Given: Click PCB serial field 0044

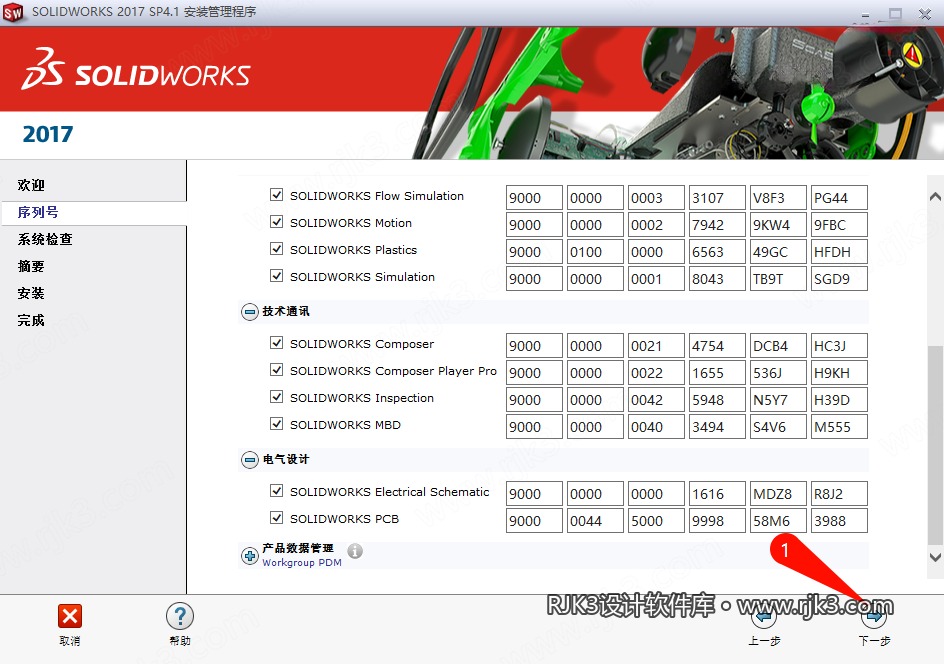Looking at the screenshot, I should [x=595, y=521].
